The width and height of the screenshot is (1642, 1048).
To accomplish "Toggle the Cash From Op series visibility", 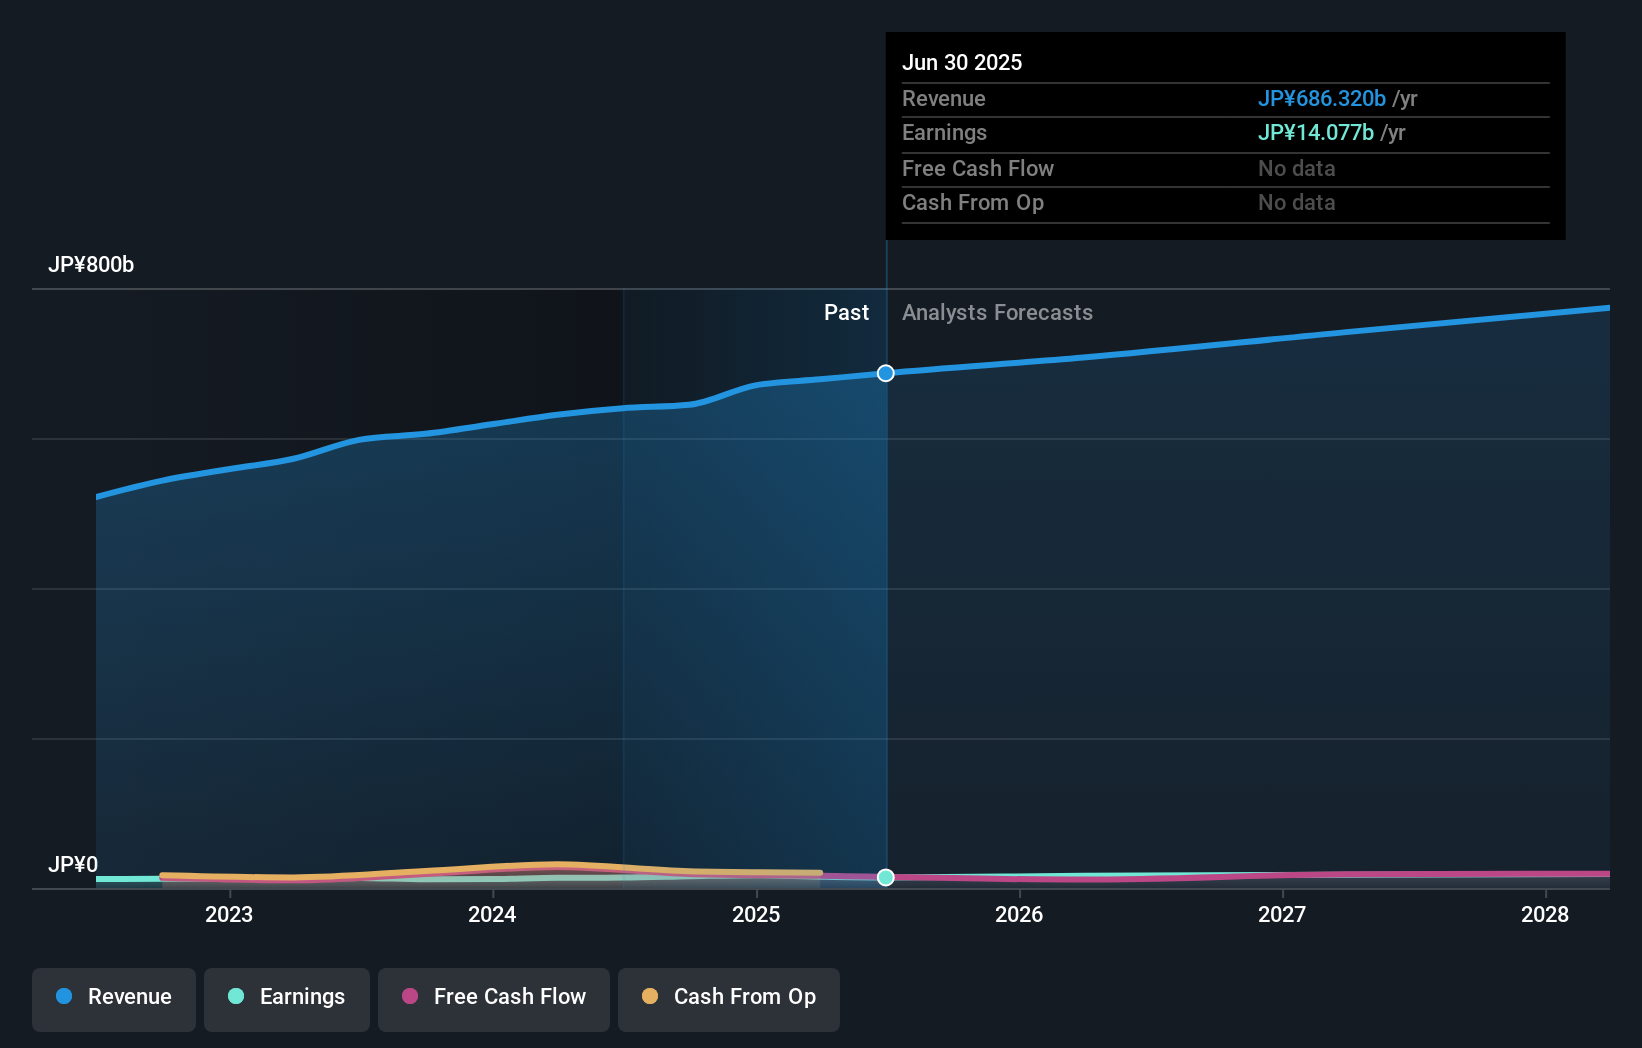I will tap(729, 997).
